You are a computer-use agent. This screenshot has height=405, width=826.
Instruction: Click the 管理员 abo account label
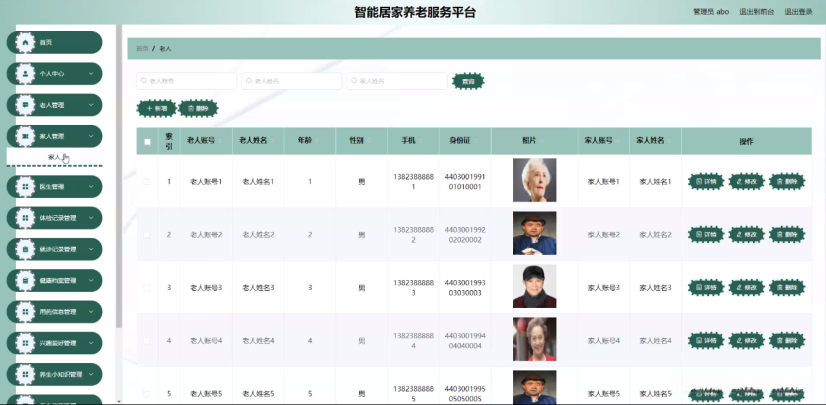tap(711, 12)
